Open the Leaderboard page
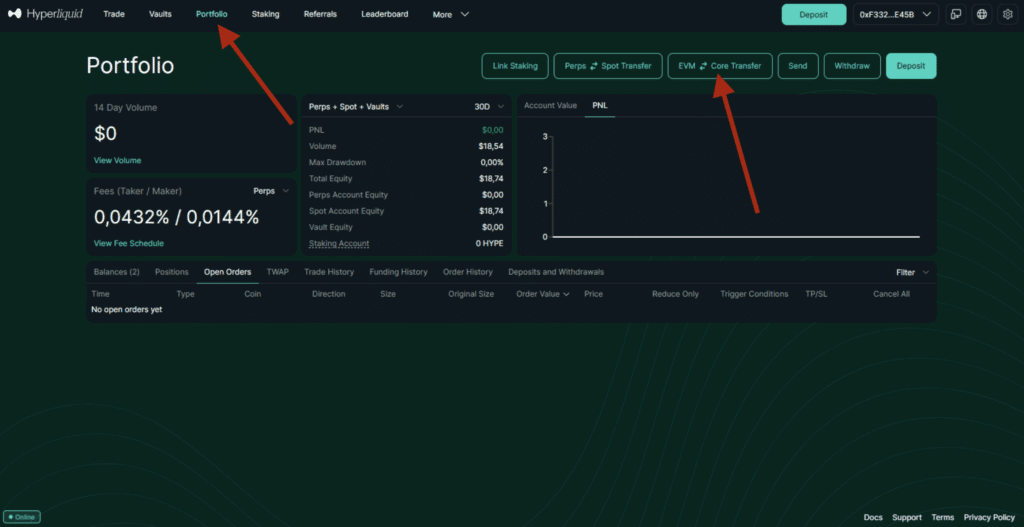Image resolution: width=1024 pixels, height=527 pixels. tap(385, 14)
